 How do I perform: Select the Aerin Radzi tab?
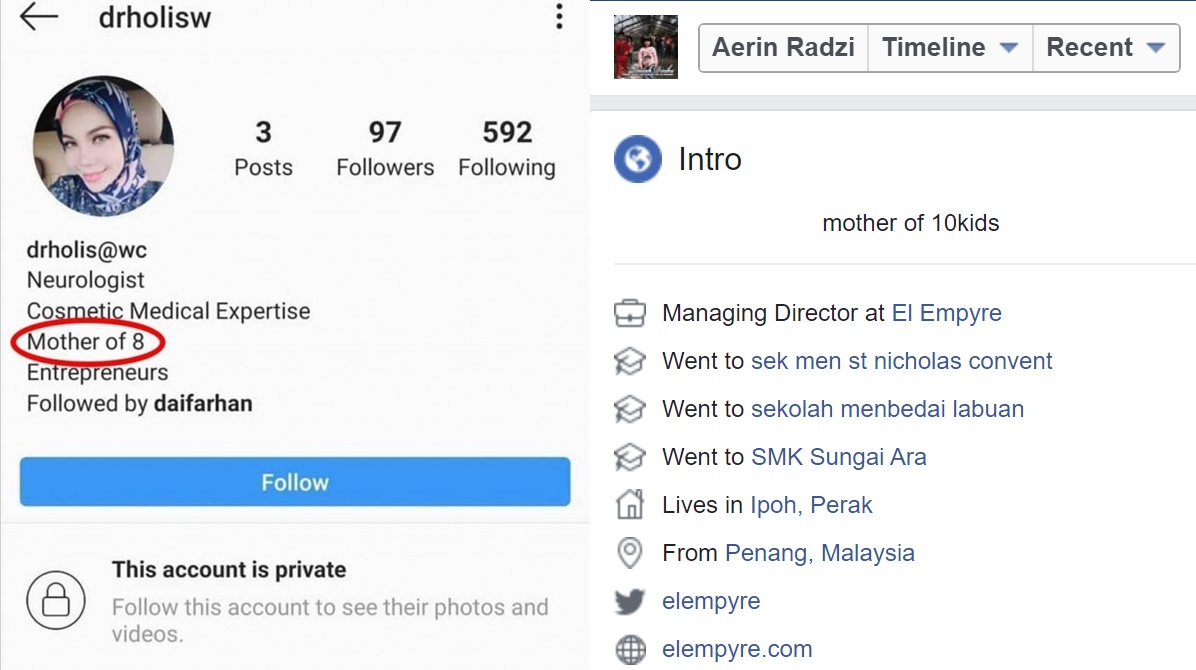(x=783, y=47)
